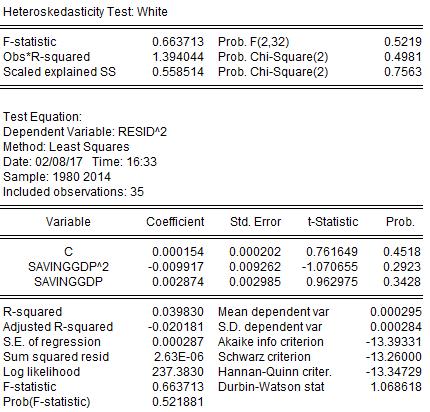Select the Prob(F-statistic) value 0.521881

178,402
